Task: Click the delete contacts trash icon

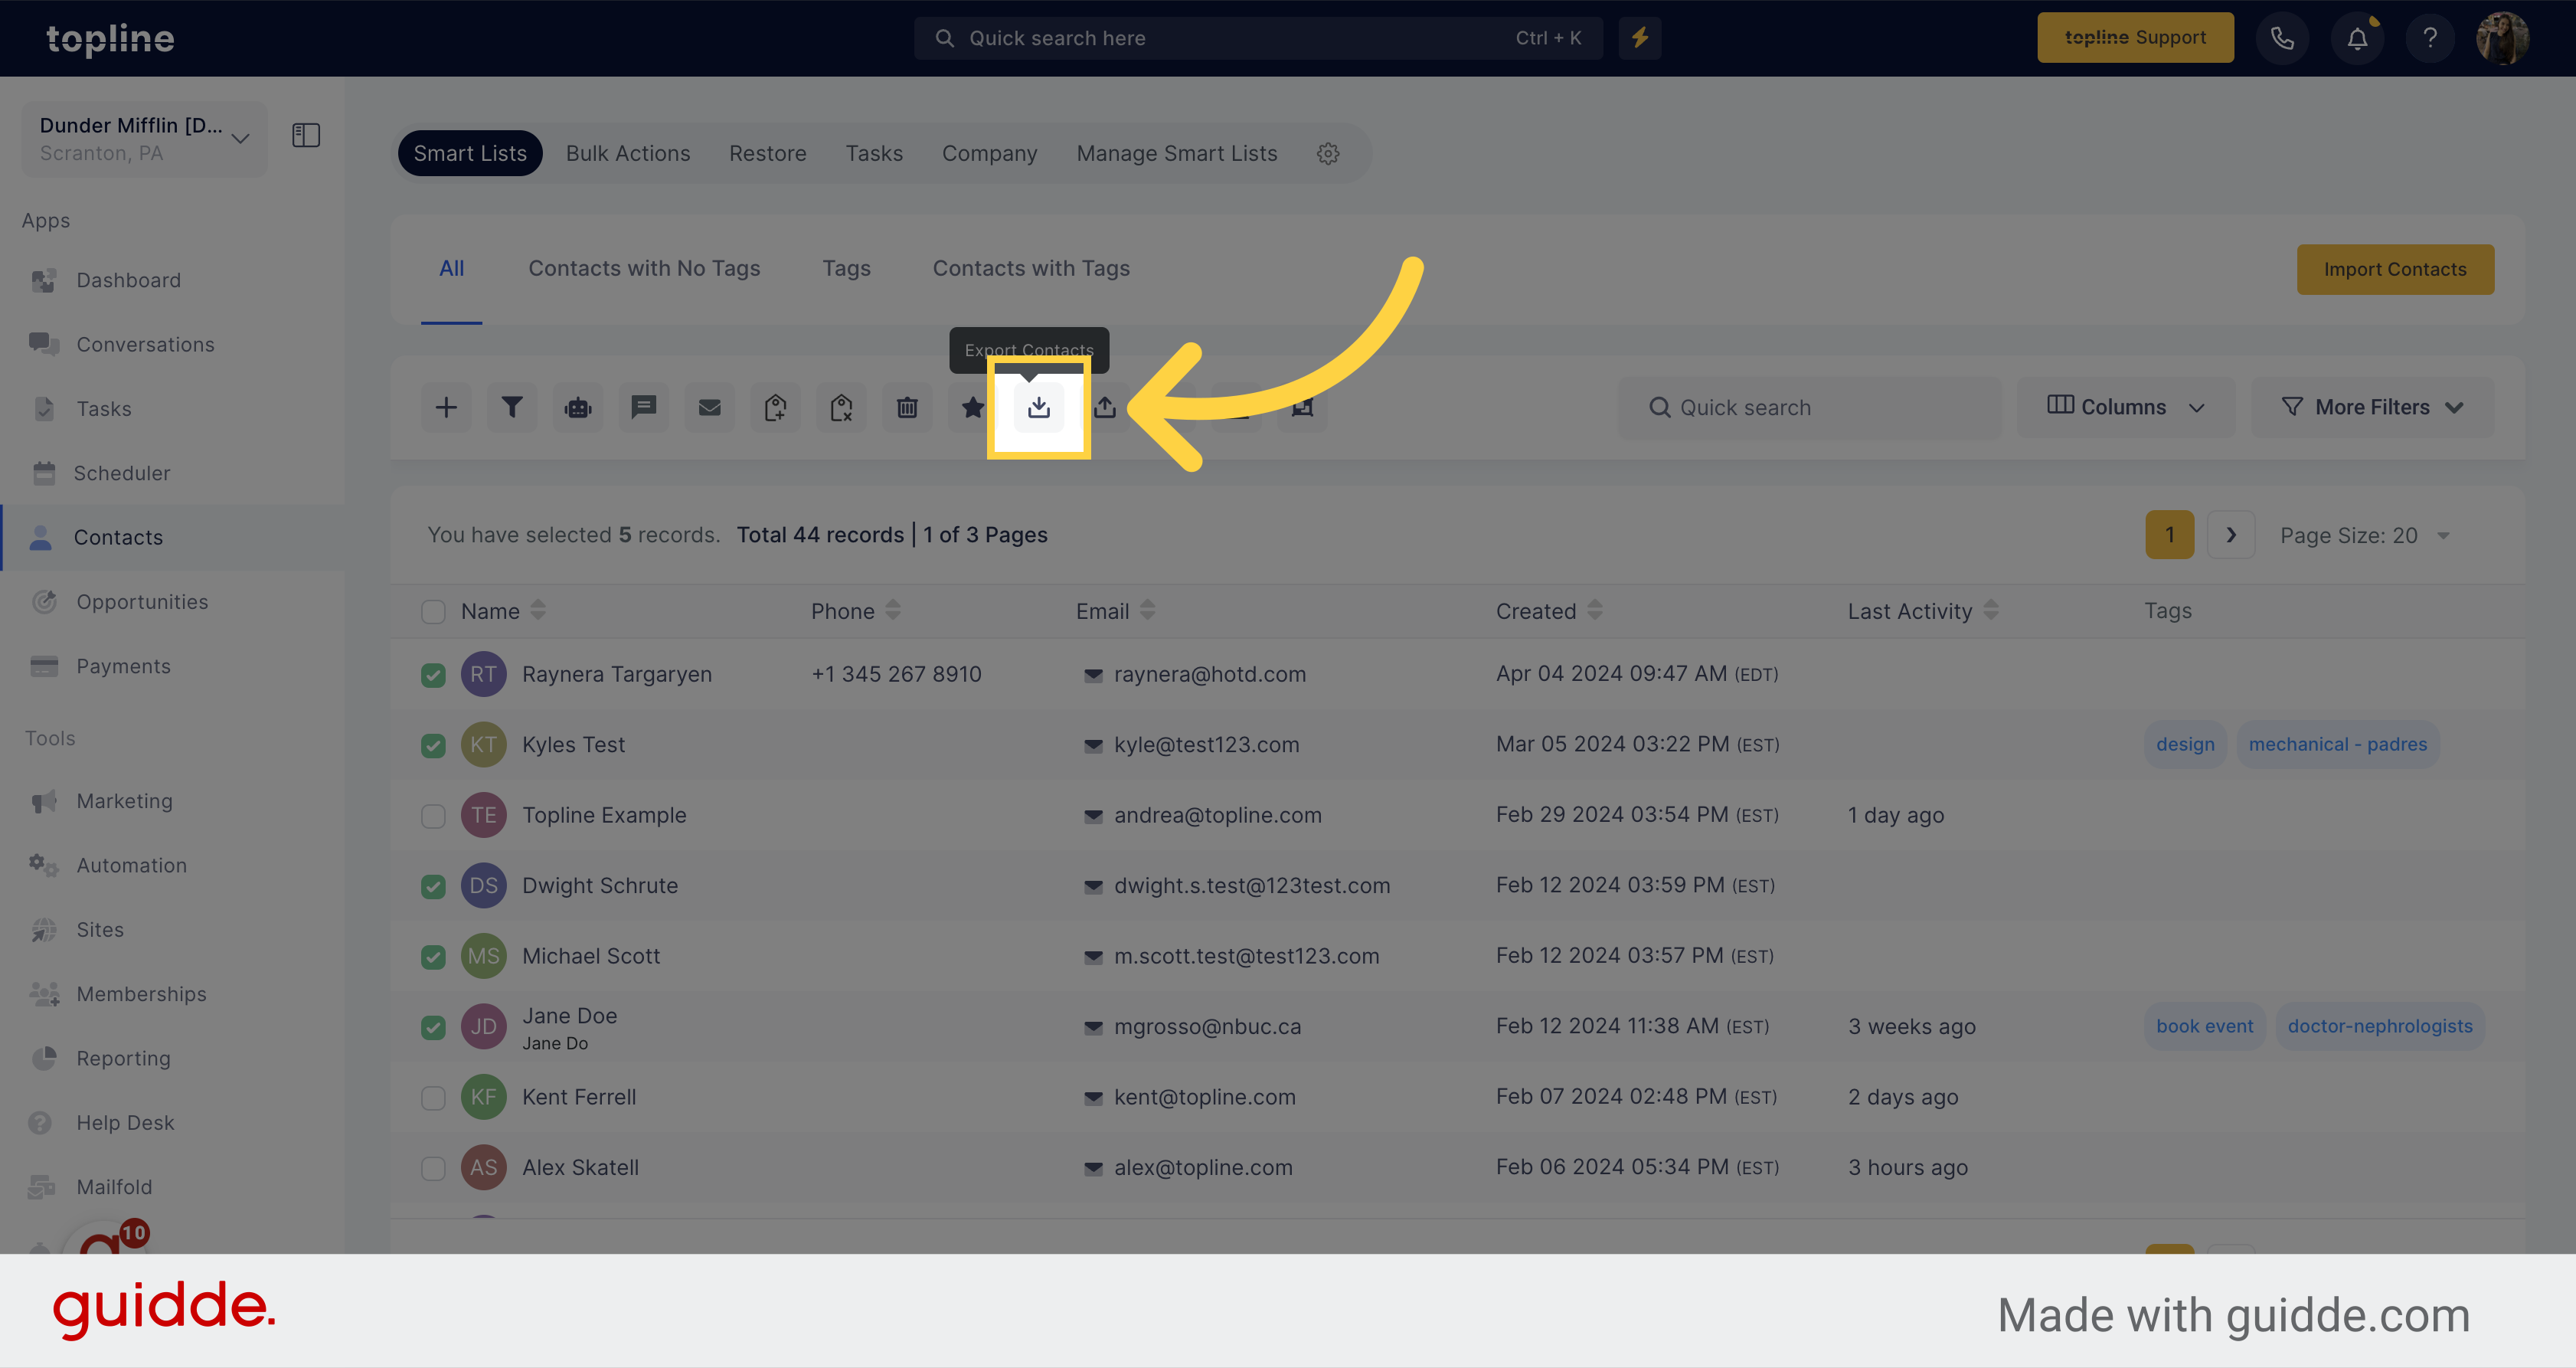Action: click(x=907, y=407)
